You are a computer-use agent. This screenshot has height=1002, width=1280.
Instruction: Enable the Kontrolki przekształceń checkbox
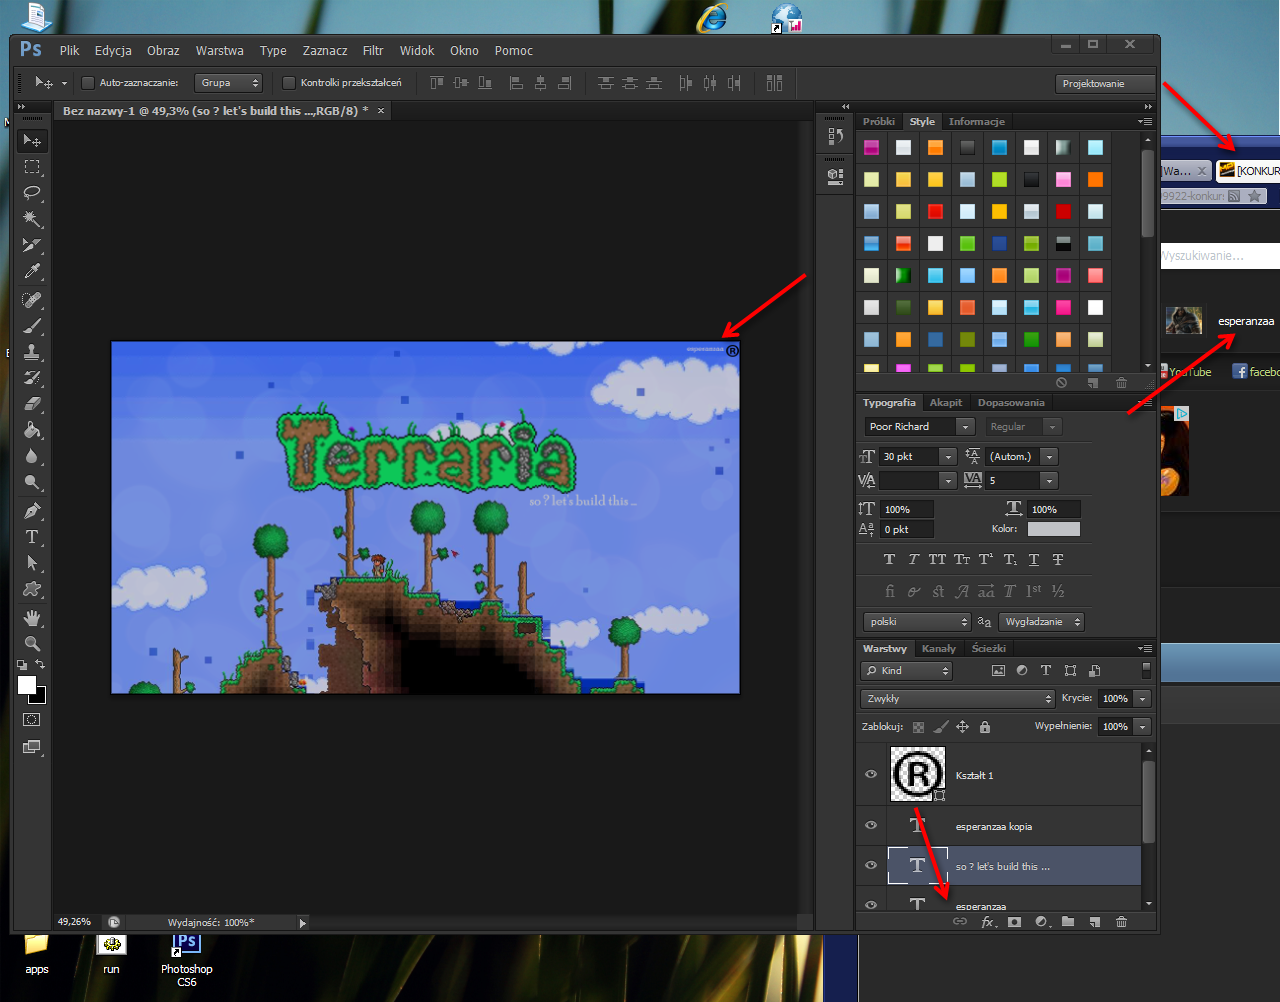(289, 83)
